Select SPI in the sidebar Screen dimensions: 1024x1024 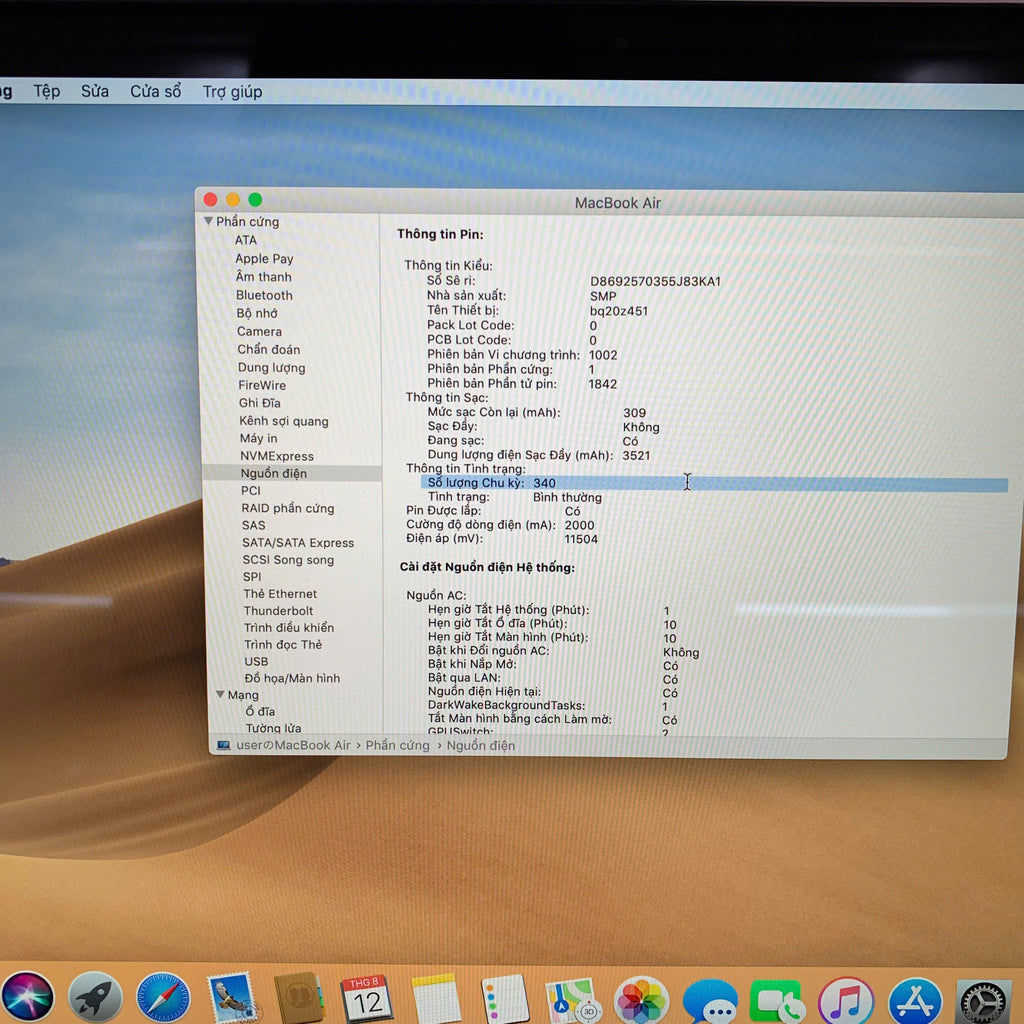click(251, 577)
